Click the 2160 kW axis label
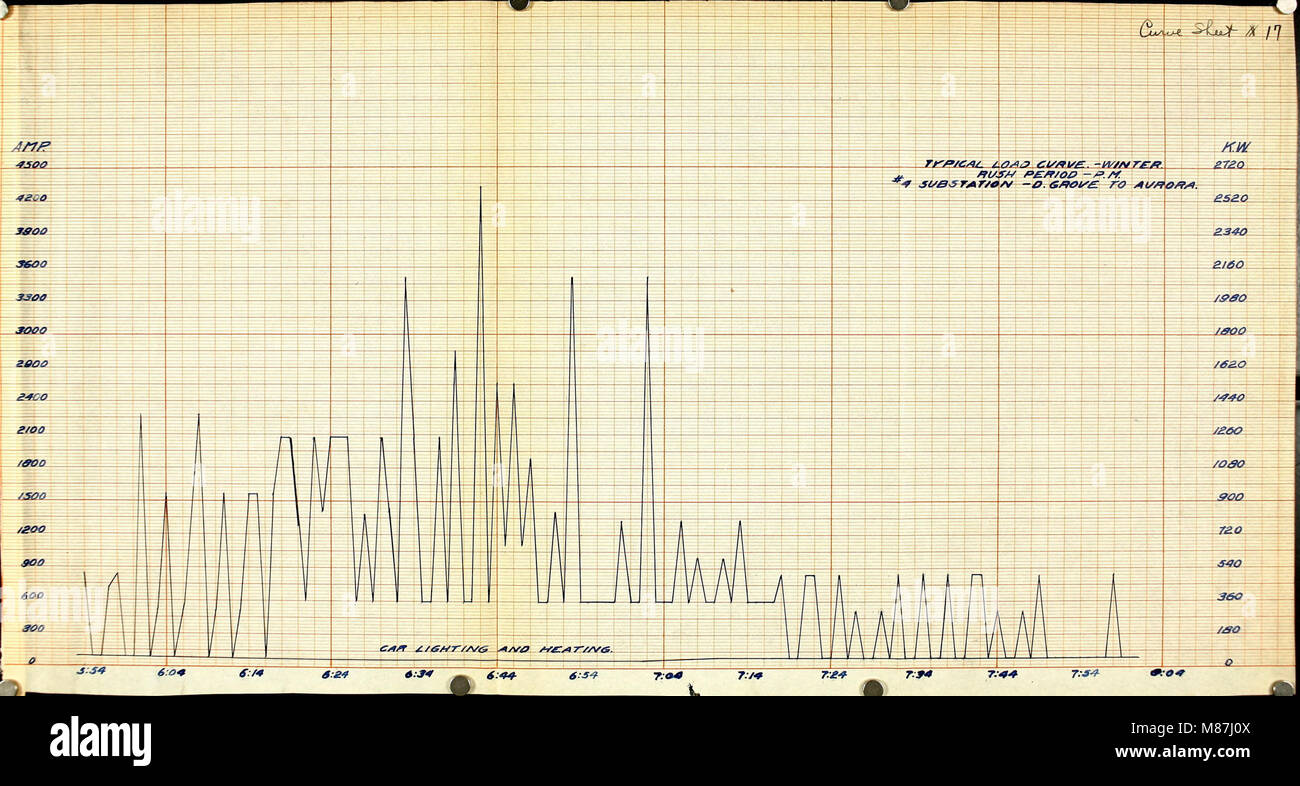1300x786 pixels. click(1230, 265)
